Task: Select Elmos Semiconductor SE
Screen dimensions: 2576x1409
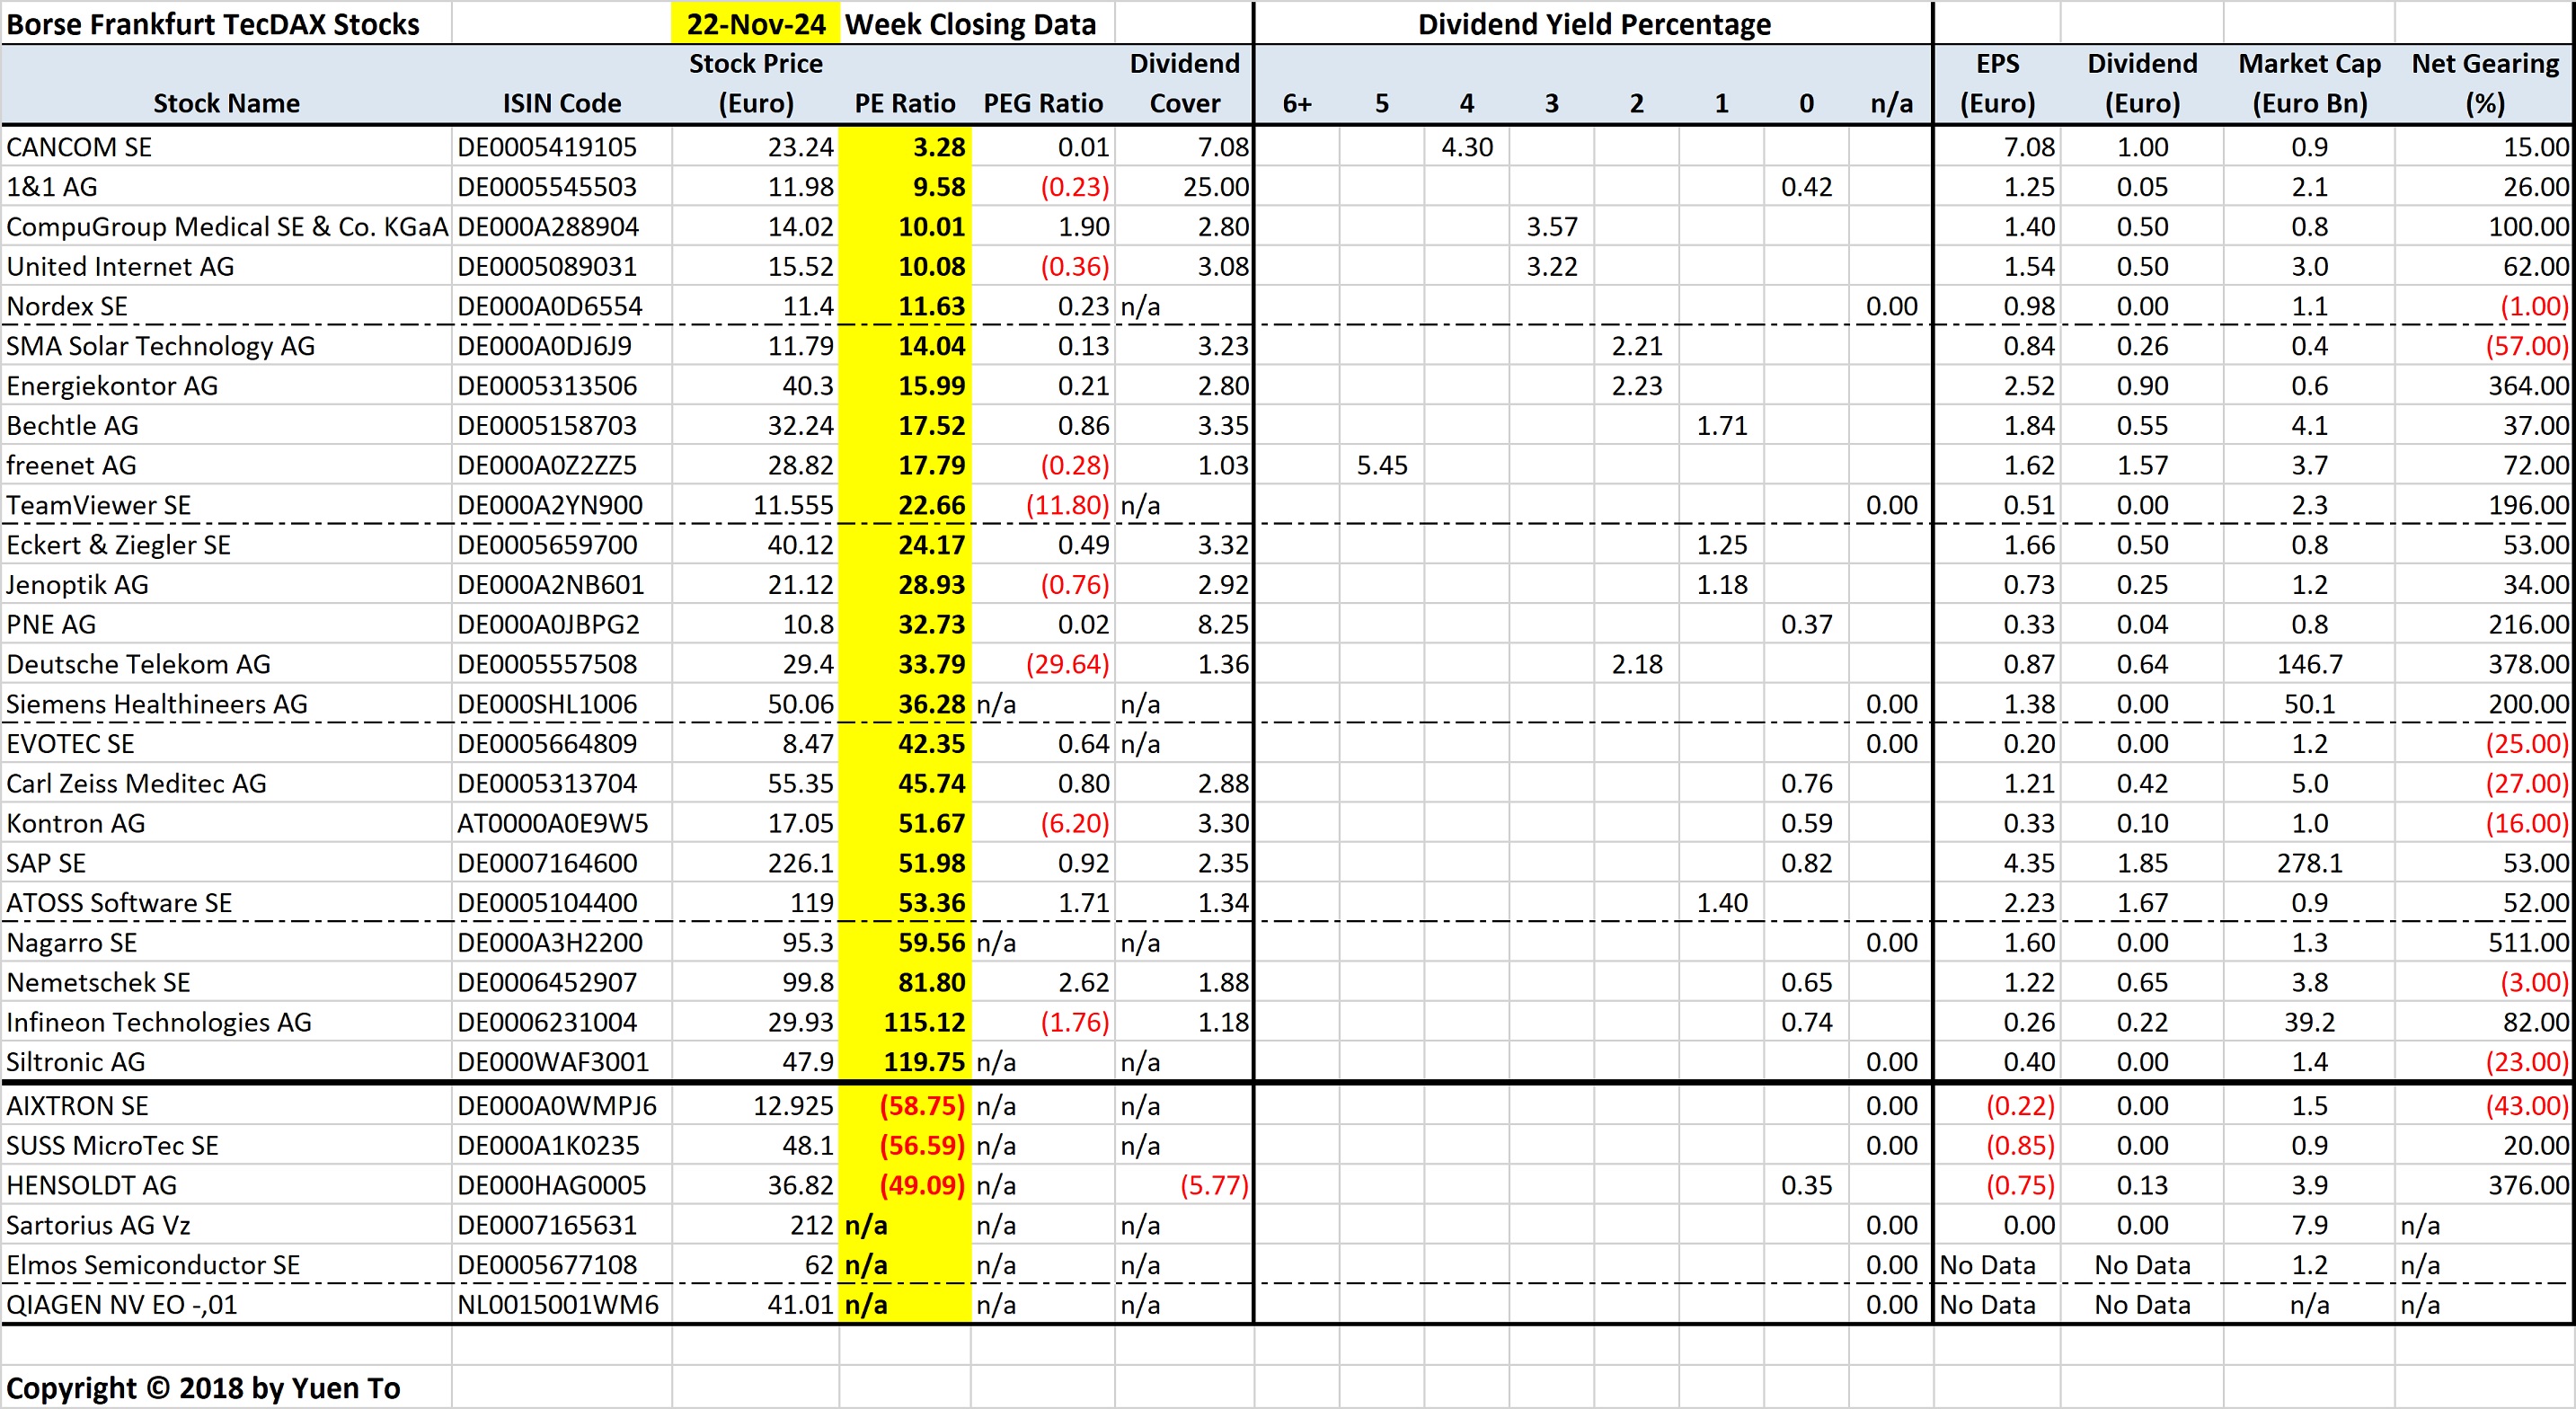Action: click(153, 1265)
